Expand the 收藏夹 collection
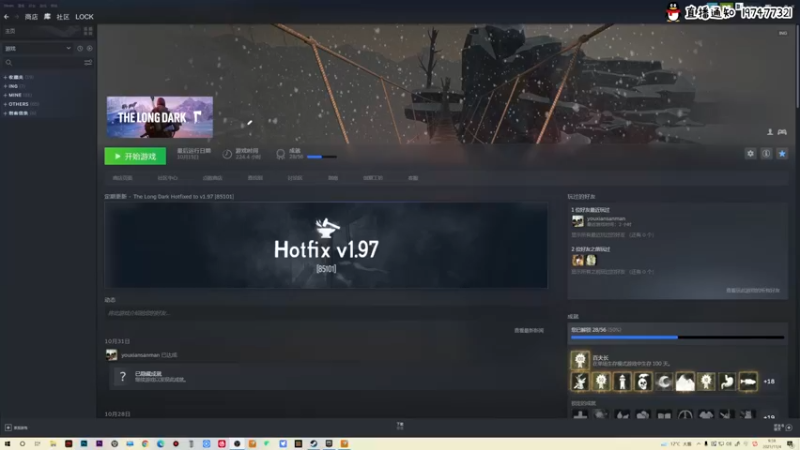This screenshot has height=450, width=800. [x=18, y=77]
